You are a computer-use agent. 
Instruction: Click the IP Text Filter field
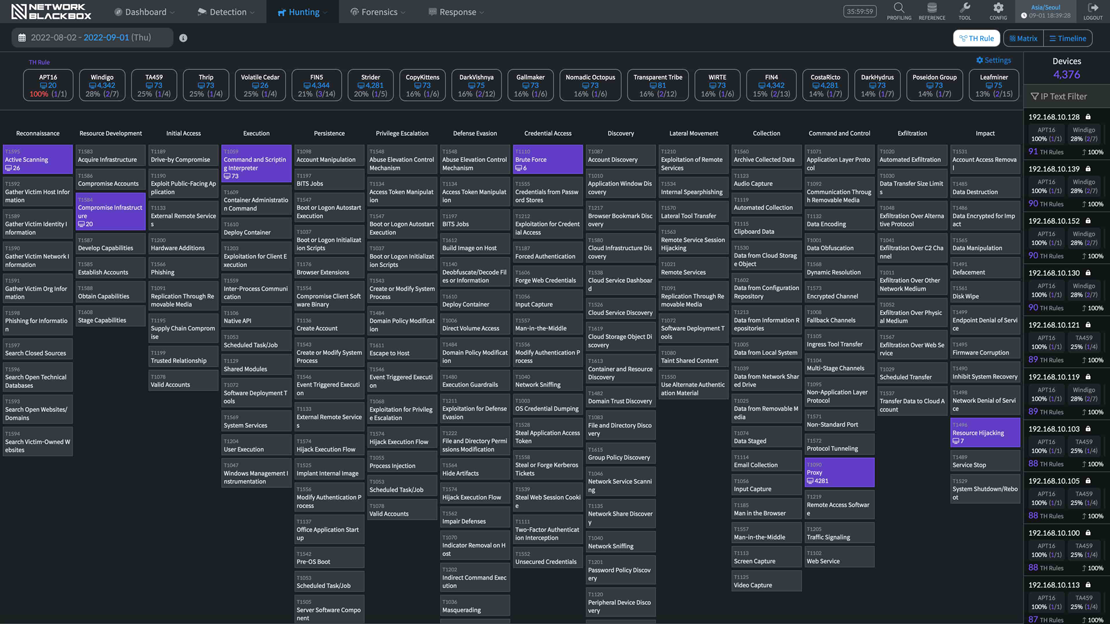point(1067,96)
